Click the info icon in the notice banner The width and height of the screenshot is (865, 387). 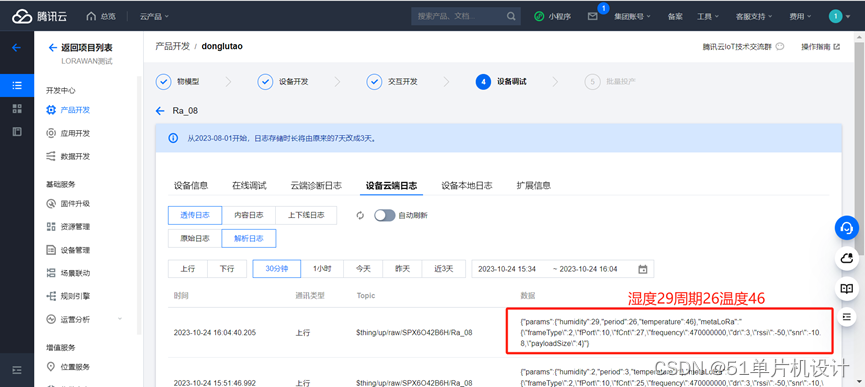pyautogui.click(x=173, y=138)
